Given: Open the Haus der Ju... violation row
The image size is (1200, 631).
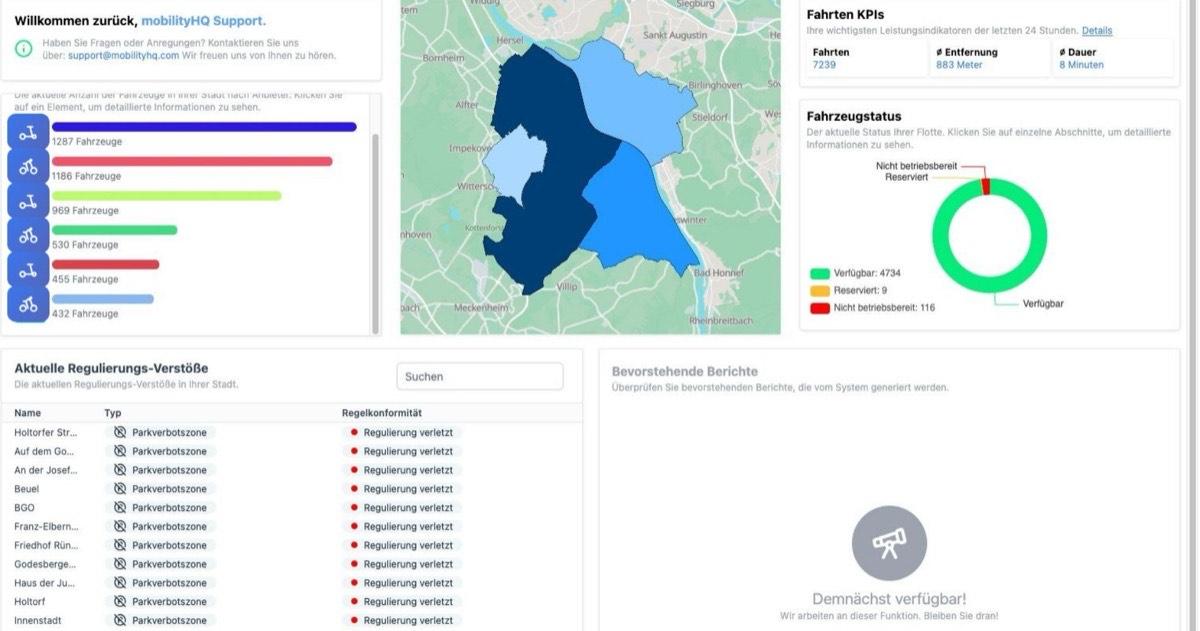Looking at the screenshot, I should (292, 583).
